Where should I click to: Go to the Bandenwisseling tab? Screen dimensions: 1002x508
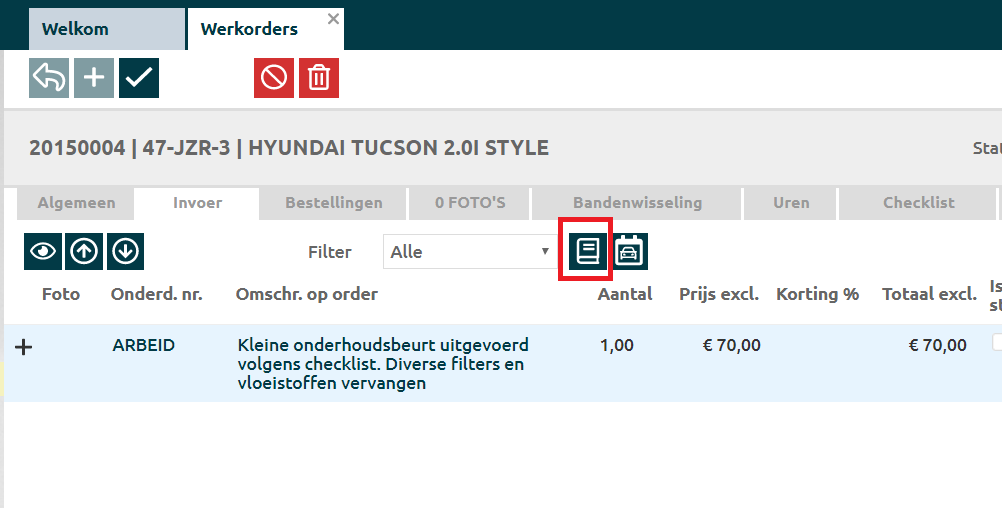point(637,203)
